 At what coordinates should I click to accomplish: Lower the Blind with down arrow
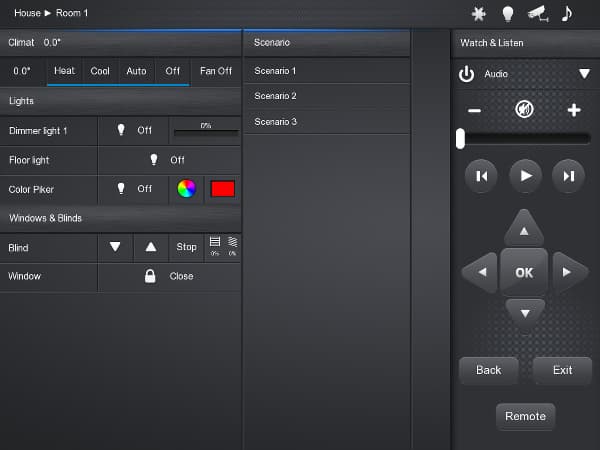coord(115,247)
